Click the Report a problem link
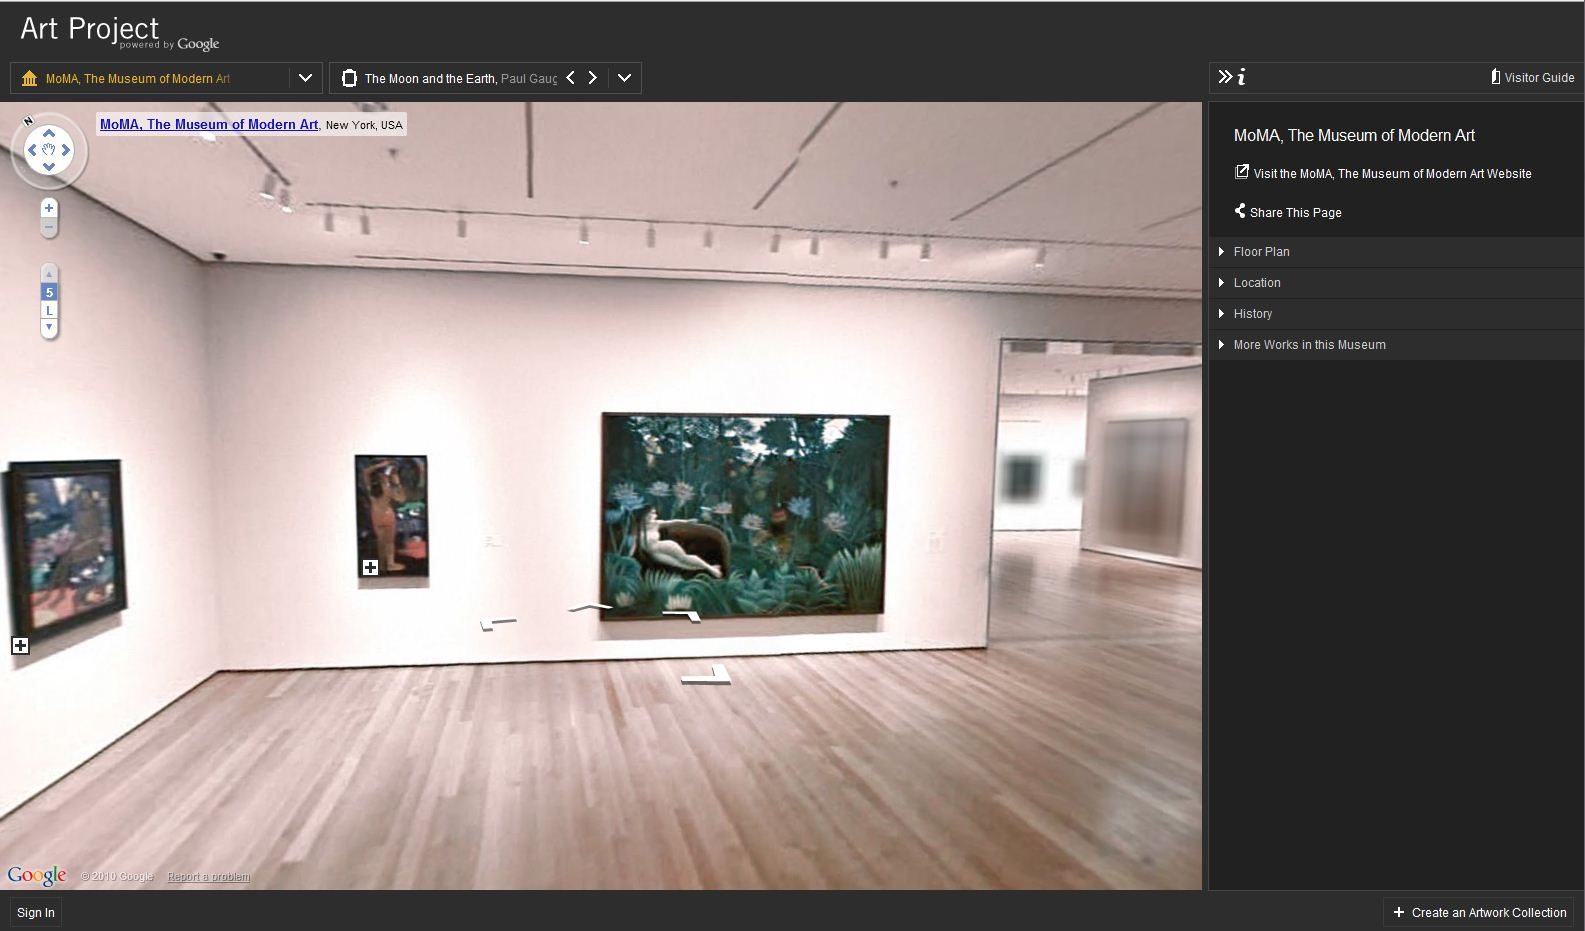The height and width of the screenshot is (931, 1585). click(208, 877)
